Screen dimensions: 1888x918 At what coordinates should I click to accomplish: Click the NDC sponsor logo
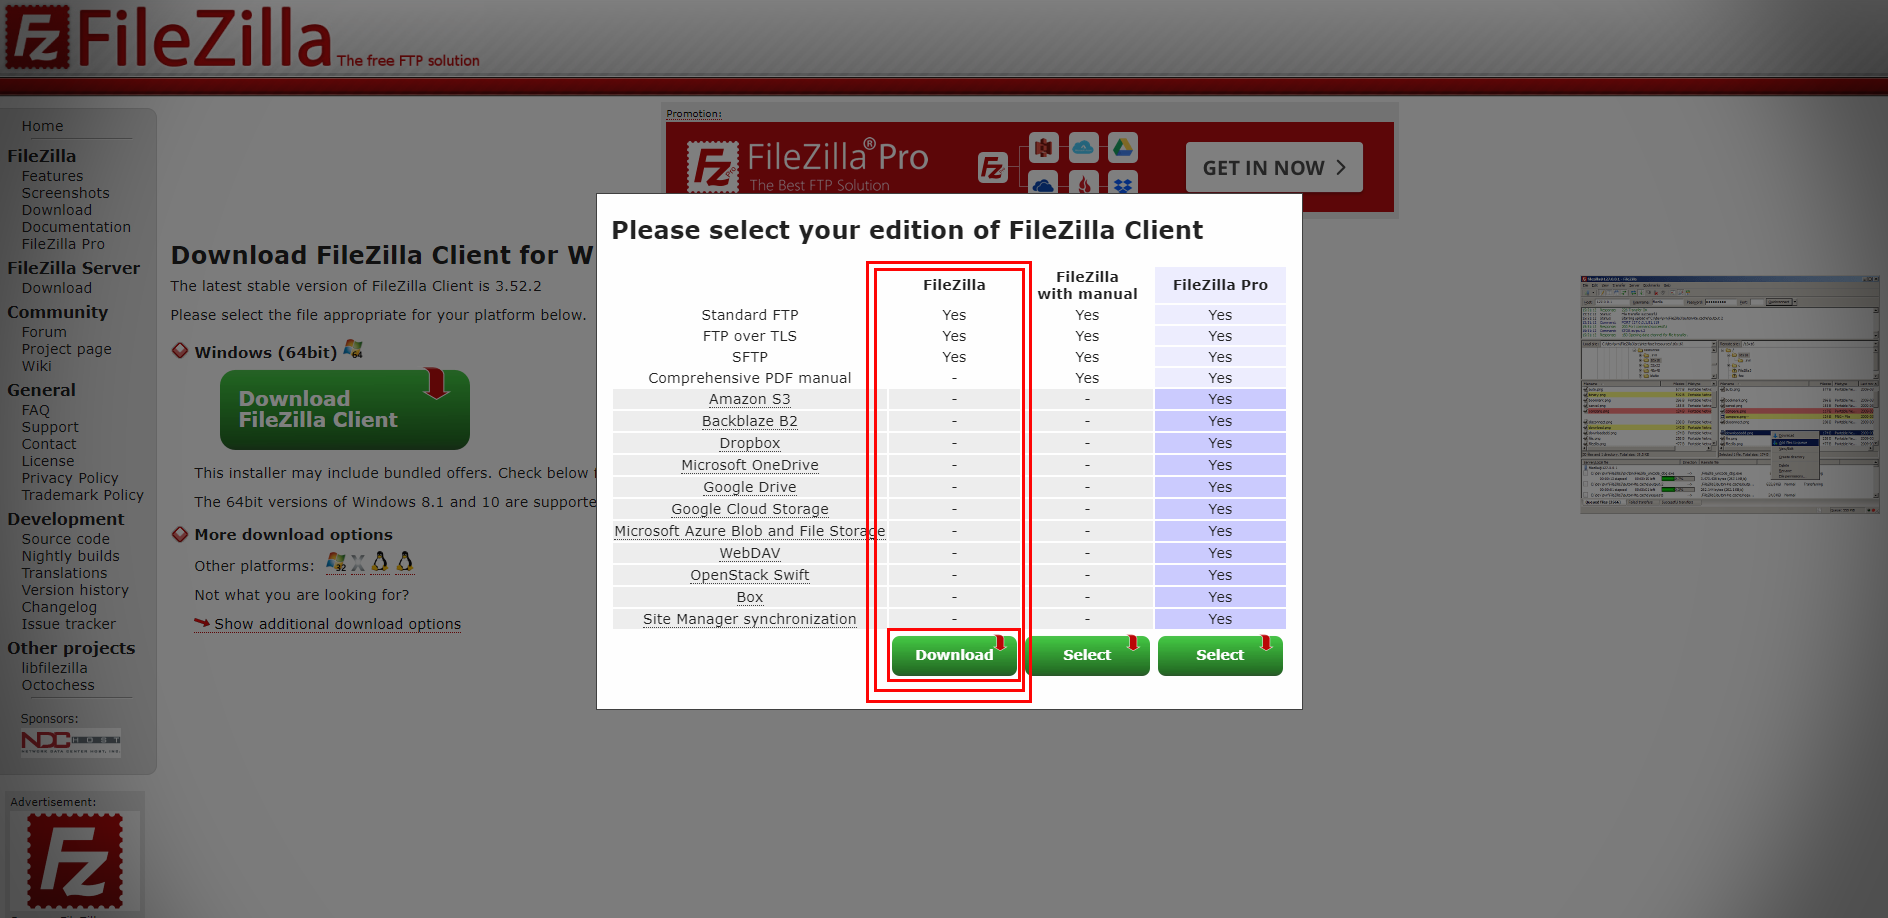click(71, 742)
